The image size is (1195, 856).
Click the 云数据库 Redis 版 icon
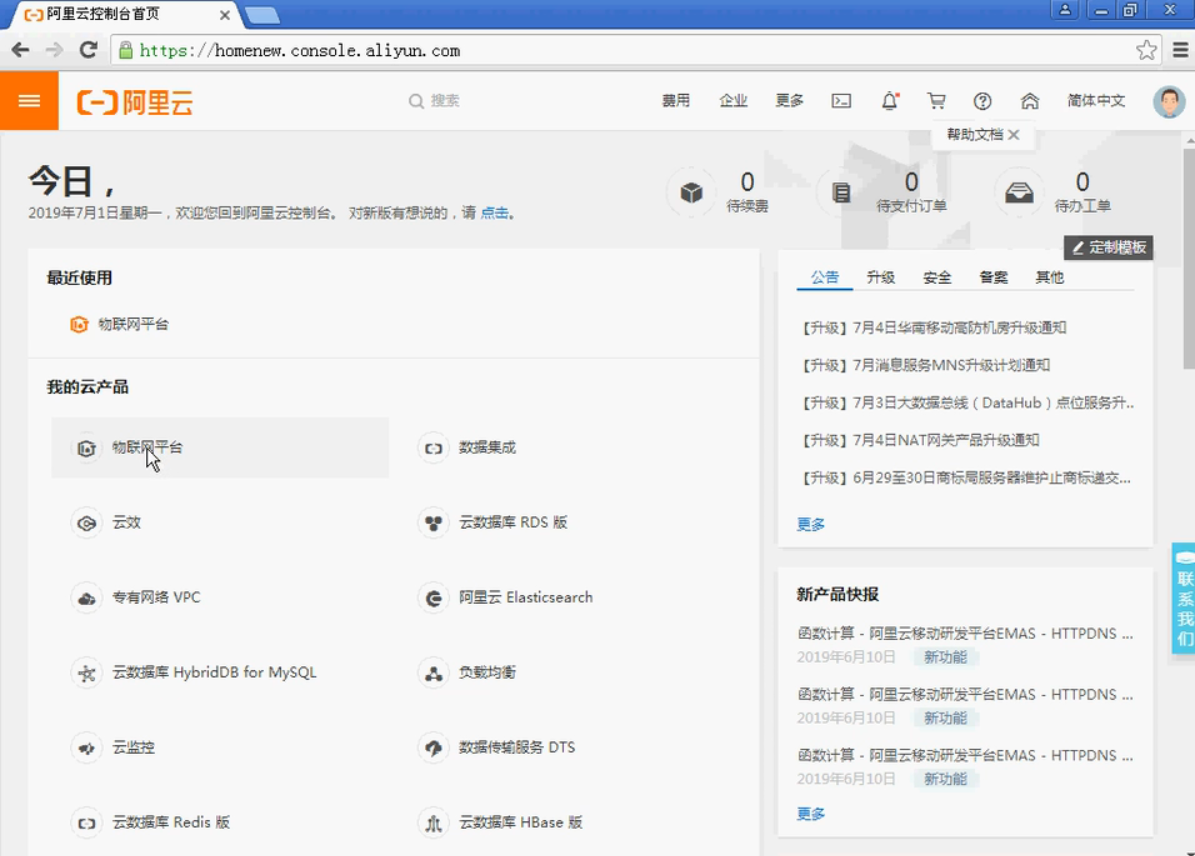(x=87, y=823)
